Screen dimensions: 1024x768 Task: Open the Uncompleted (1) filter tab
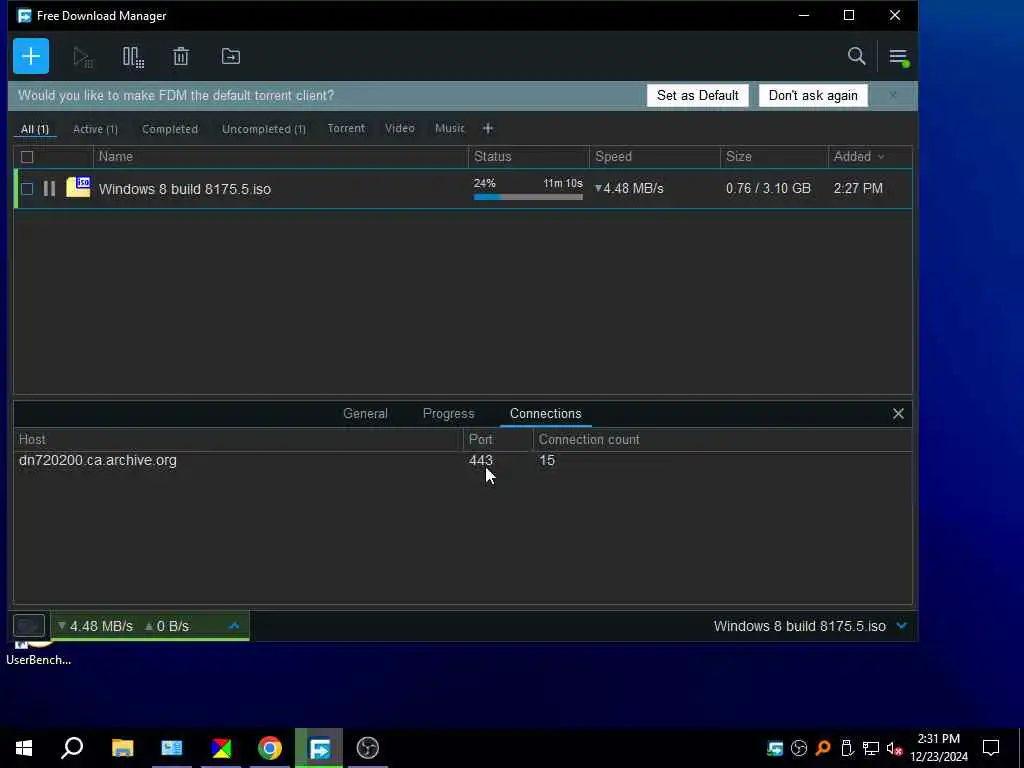click(x=264, y=129)
